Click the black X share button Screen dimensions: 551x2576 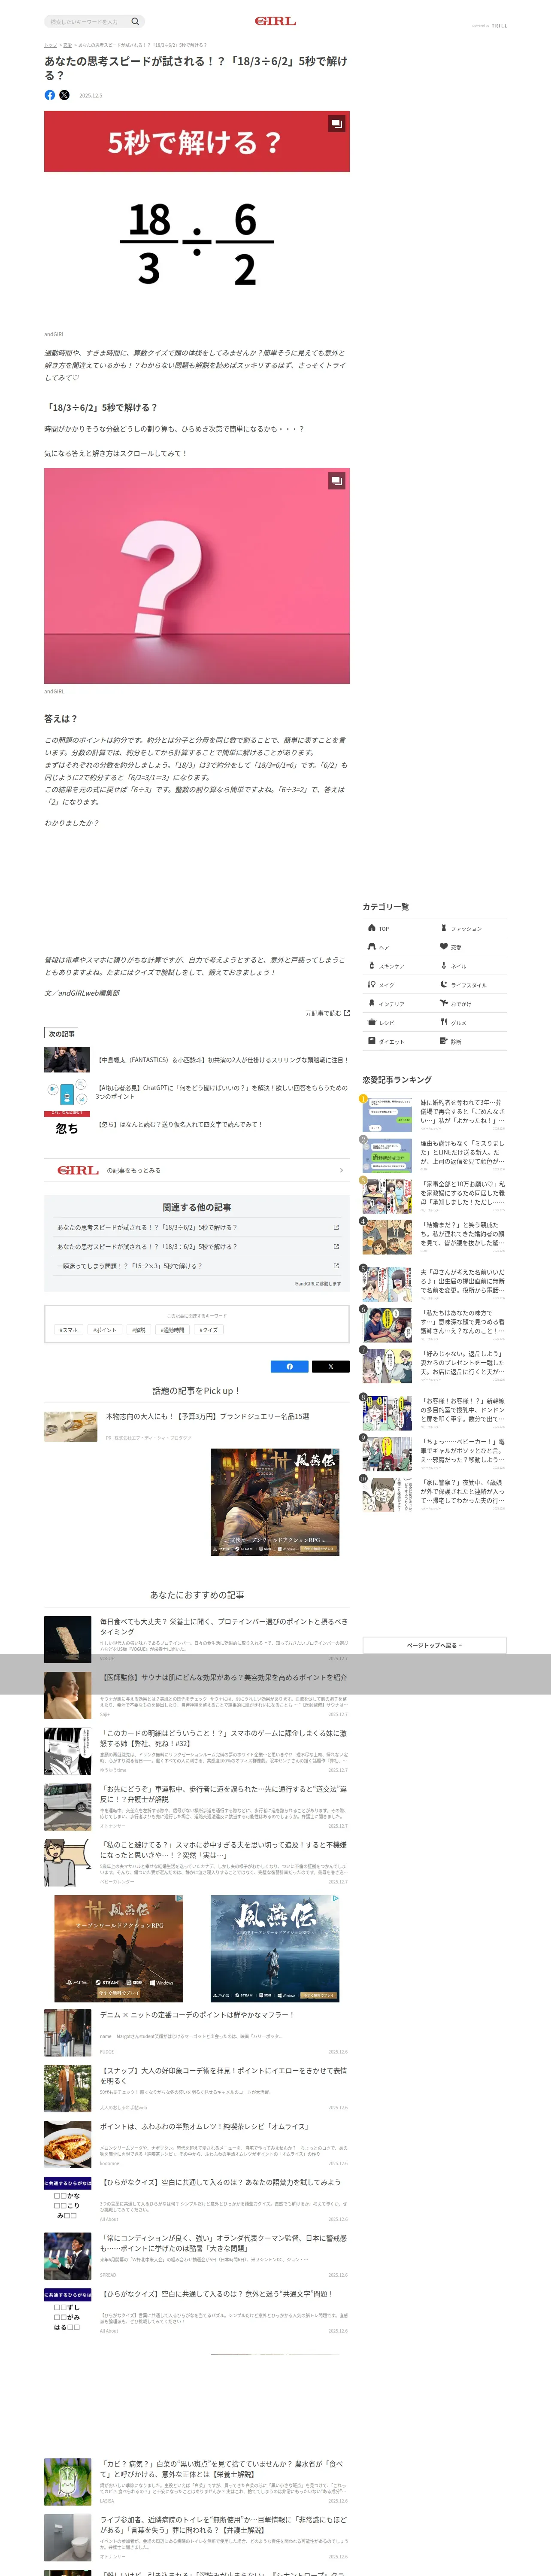[330, 1366]
